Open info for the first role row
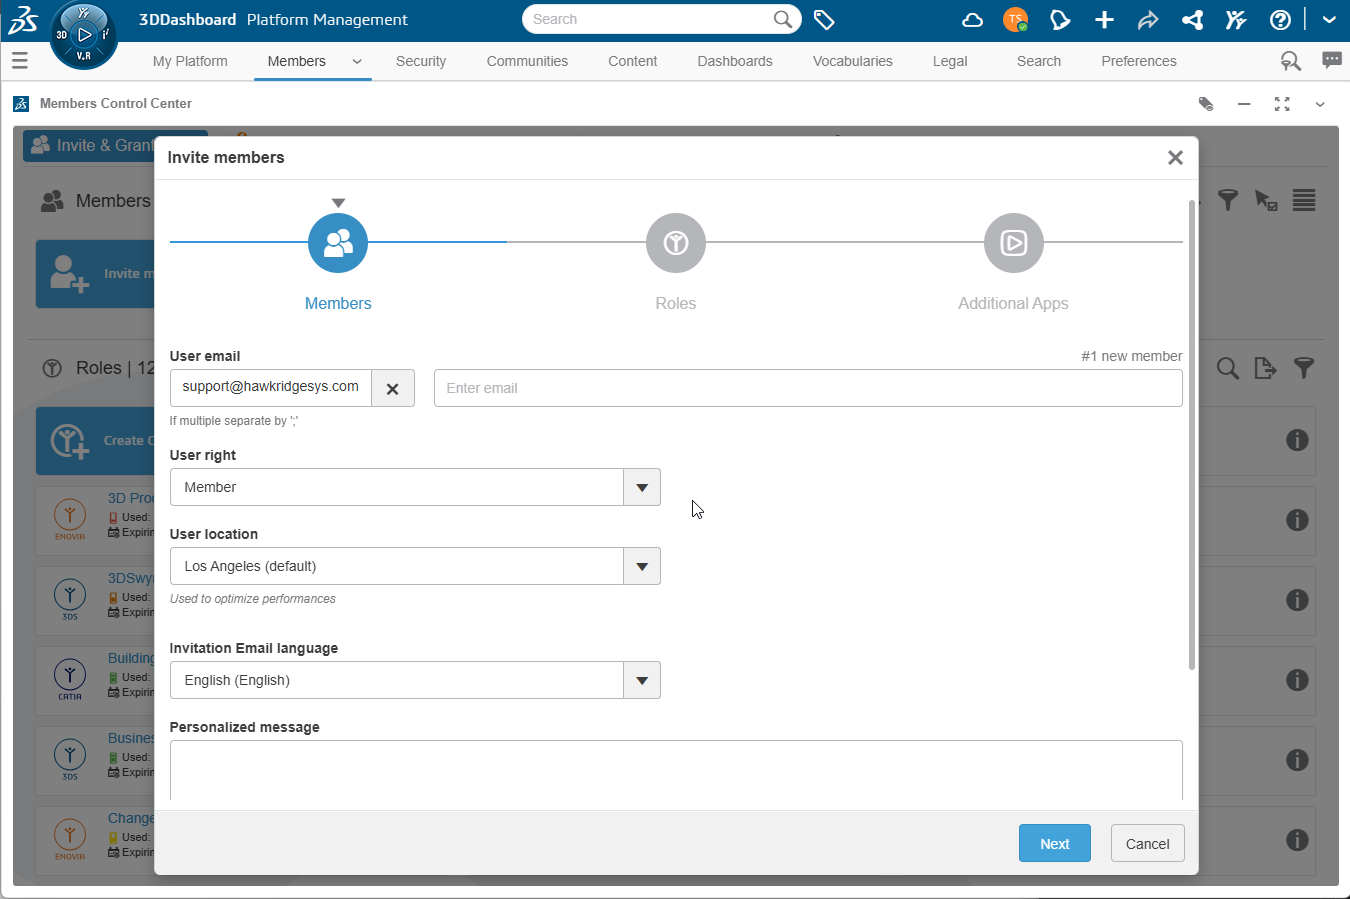 (x=1297, y=440)
